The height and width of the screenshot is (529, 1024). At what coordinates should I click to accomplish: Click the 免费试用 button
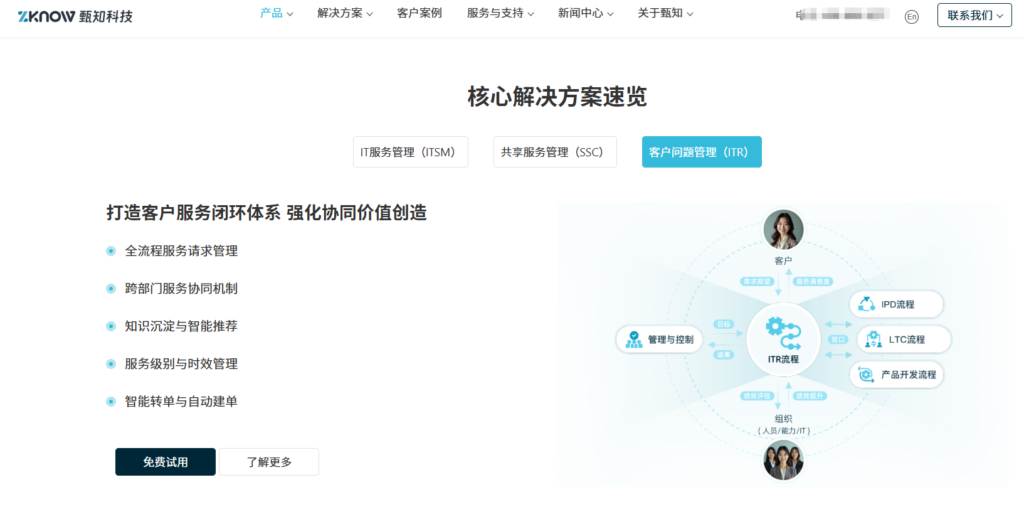point(165,462)
